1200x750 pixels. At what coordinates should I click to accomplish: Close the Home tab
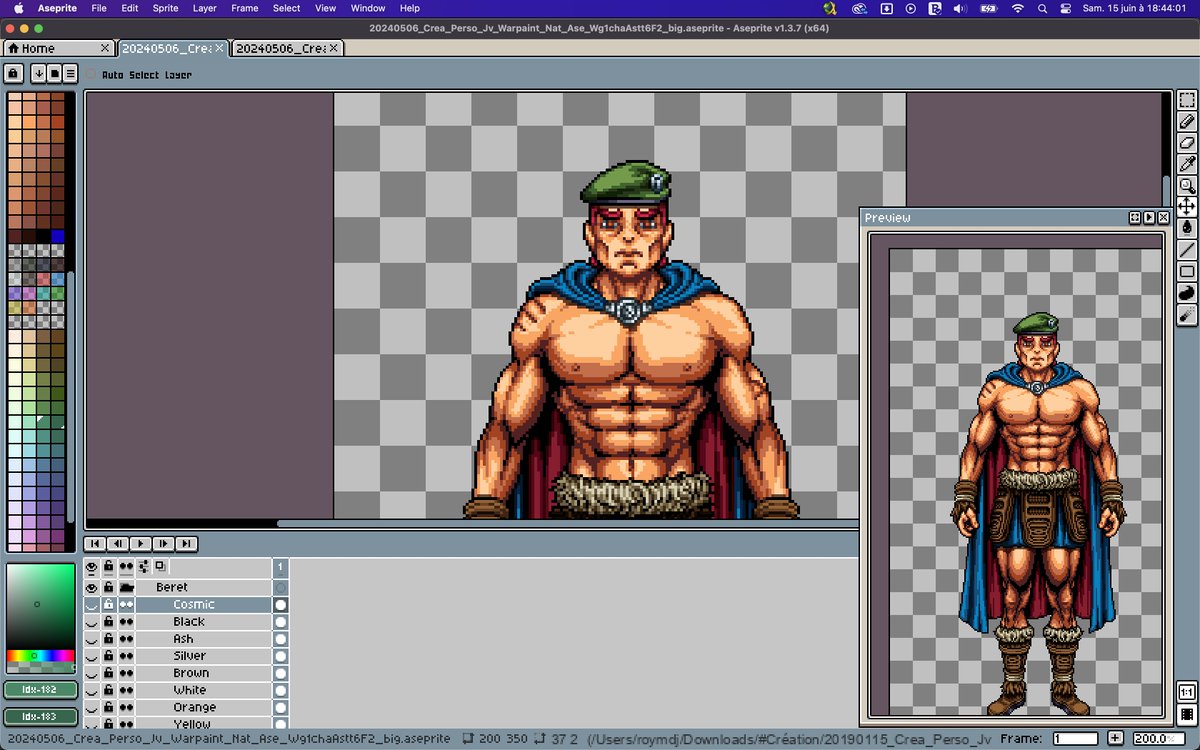pyautogui.click(x=105, y=48)
